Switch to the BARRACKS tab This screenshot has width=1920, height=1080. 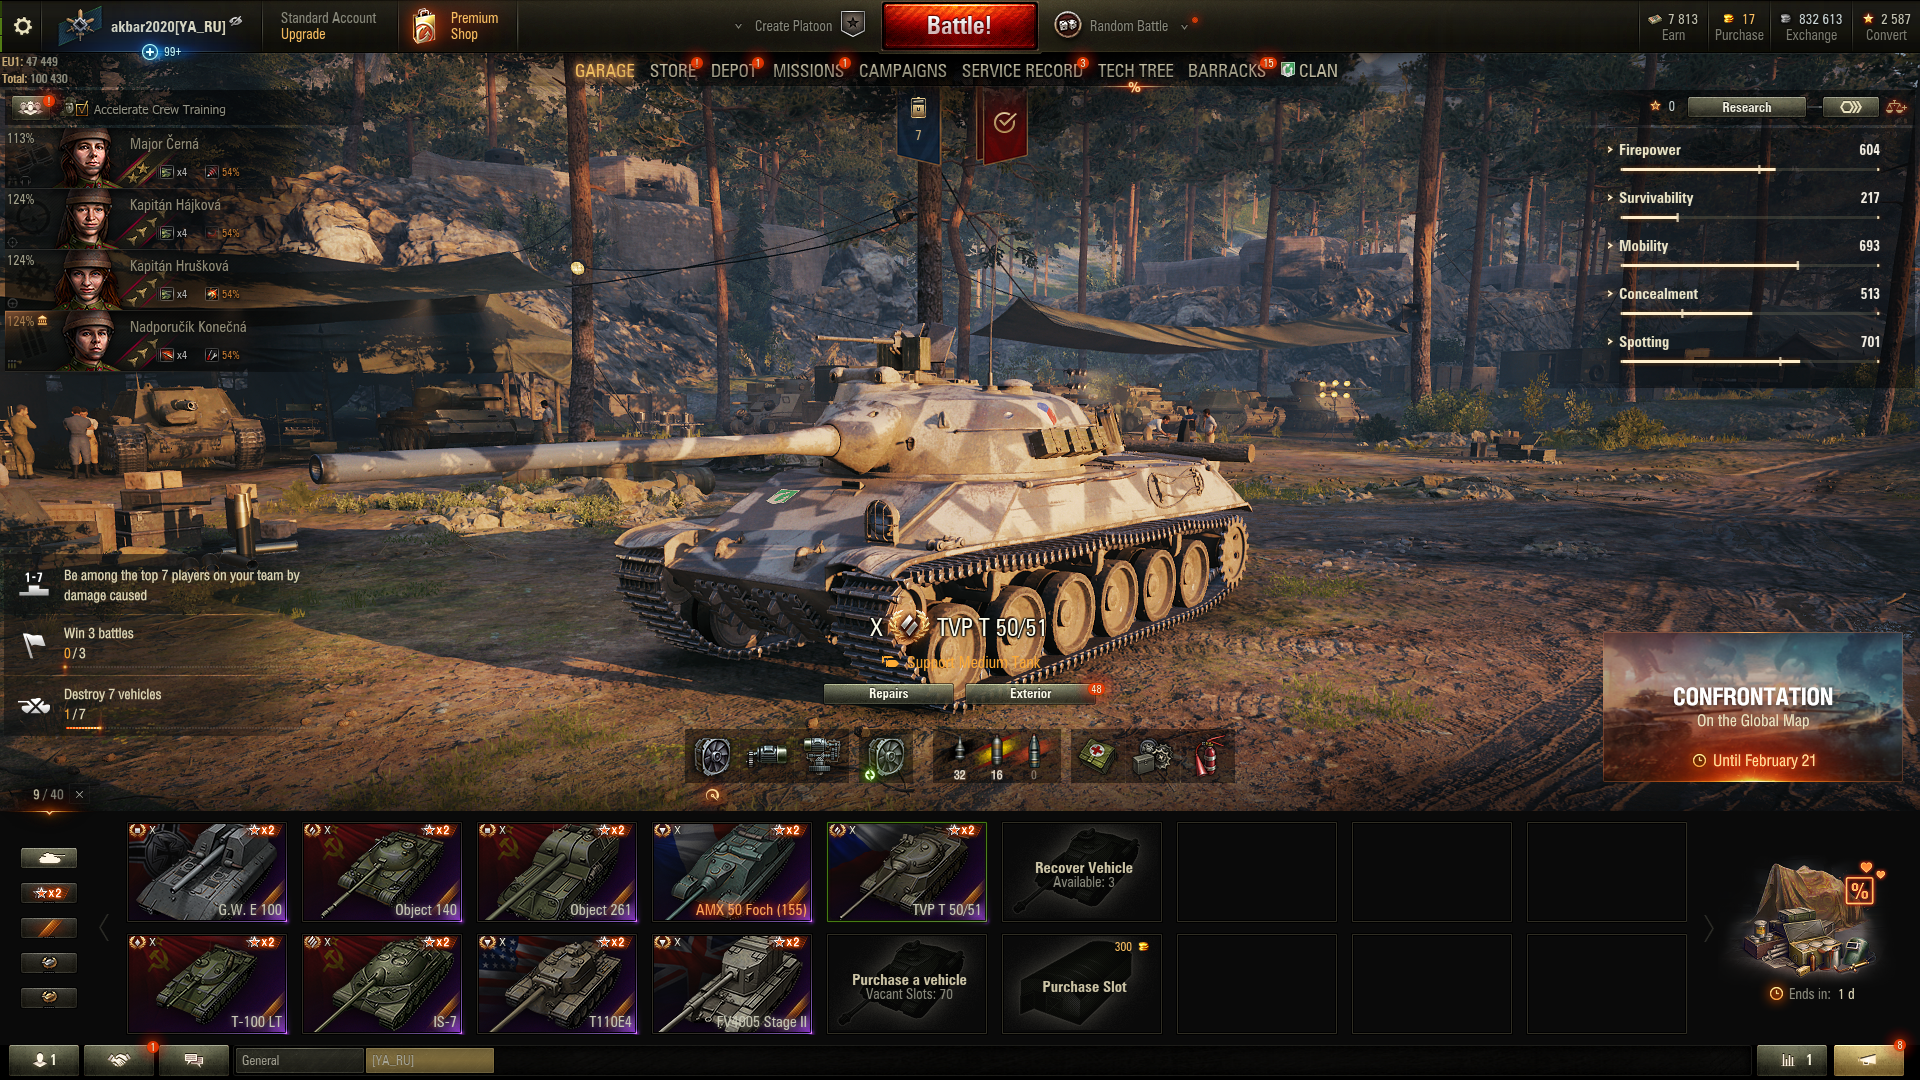click(x=1226, y=71)
